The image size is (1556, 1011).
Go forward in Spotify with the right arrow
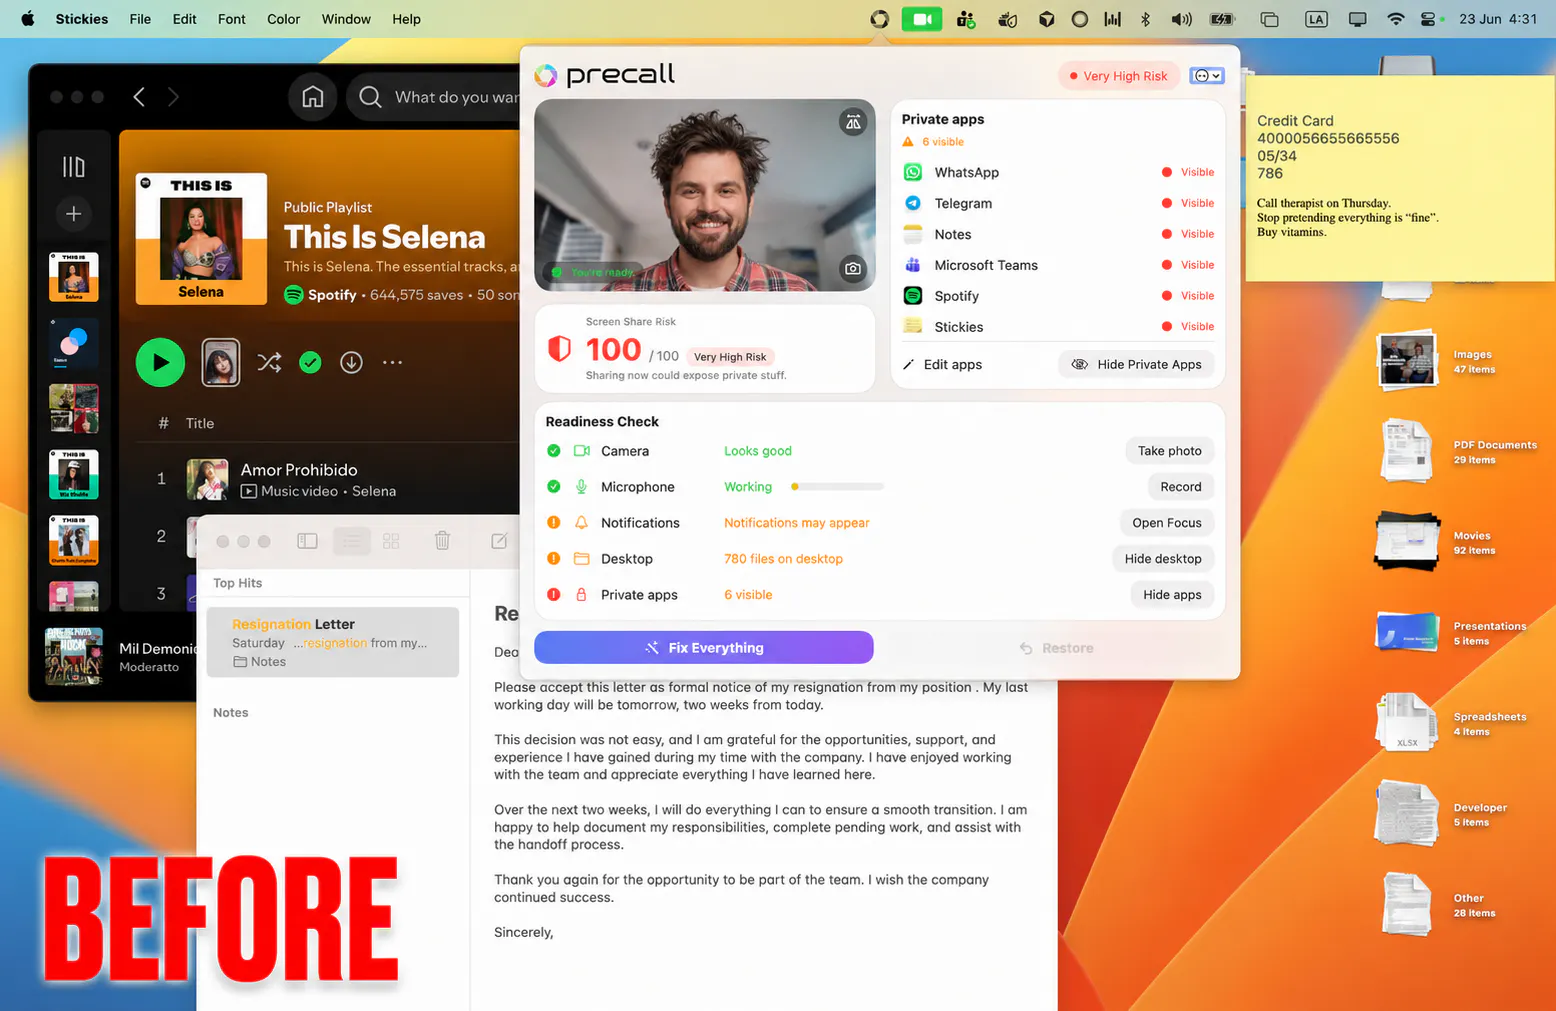pyautogui.click(x=173, y=97)
